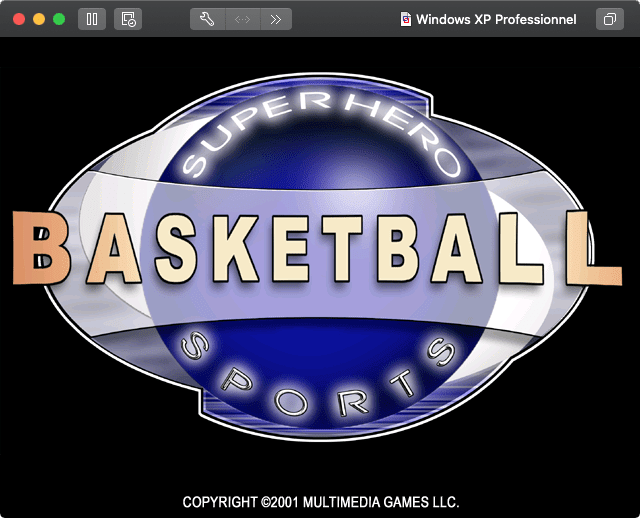640x518 pixels.
Task: Click the VM document icon beside title
Action: pyautogui.click(x=405, y=19)
